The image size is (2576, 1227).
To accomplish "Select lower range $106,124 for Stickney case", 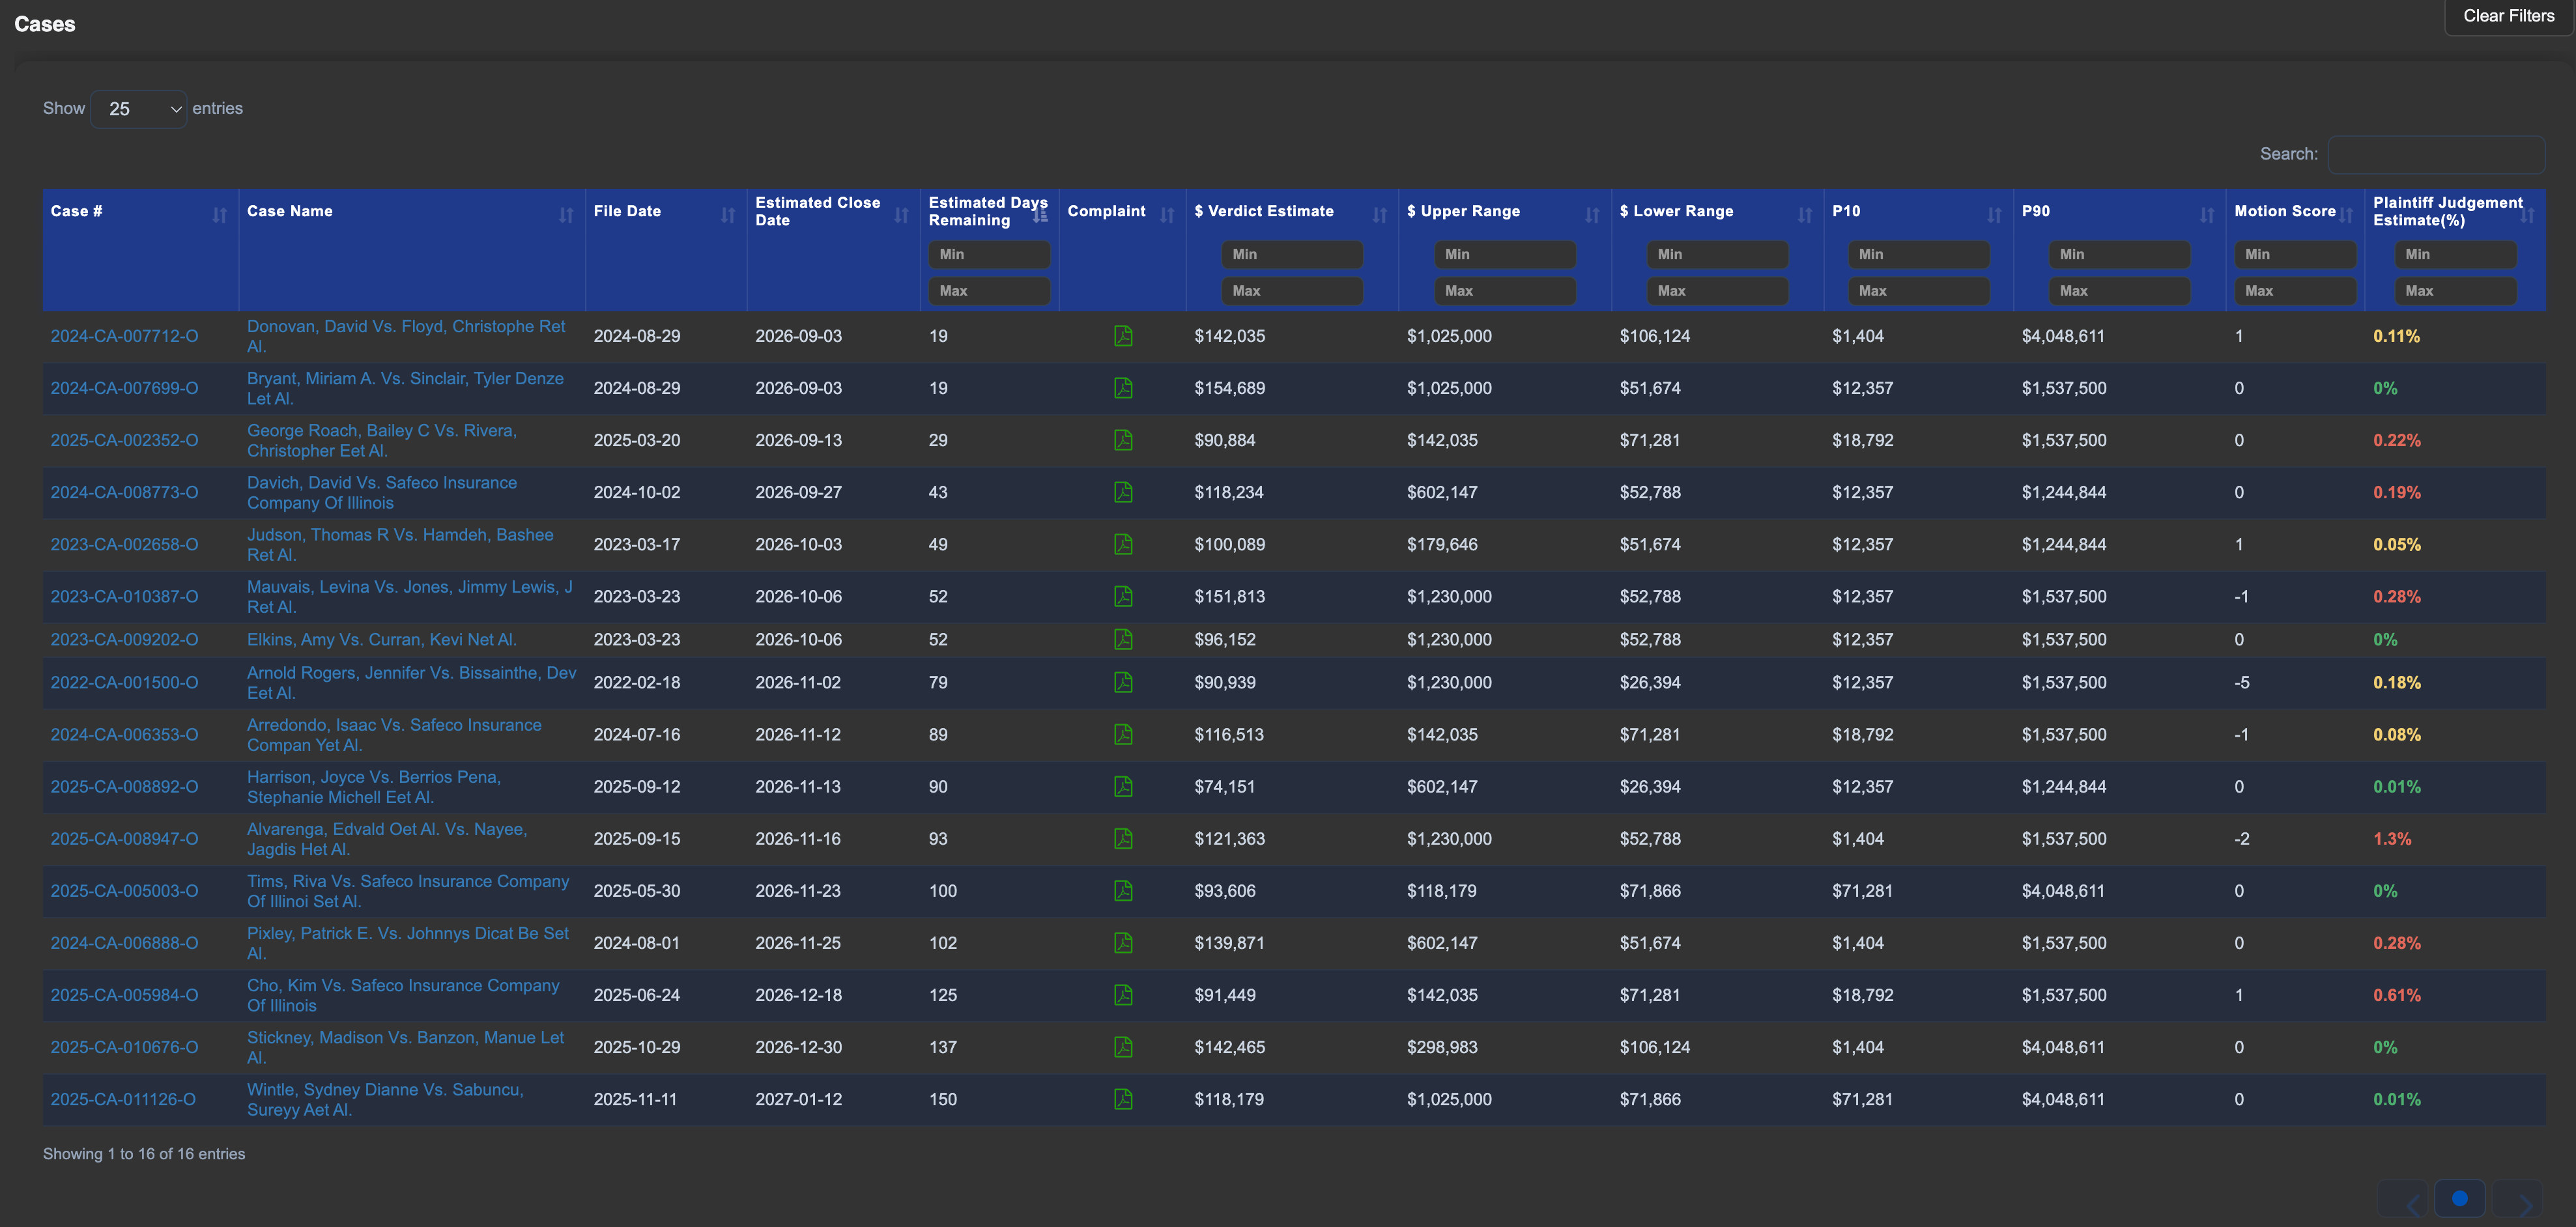I will pyautogui.click(x=1654, y=1047).
